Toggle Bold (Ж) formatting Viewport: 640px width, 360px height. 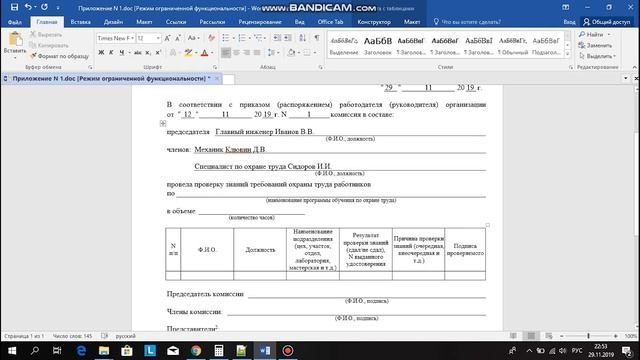click(x=101, y=53)
